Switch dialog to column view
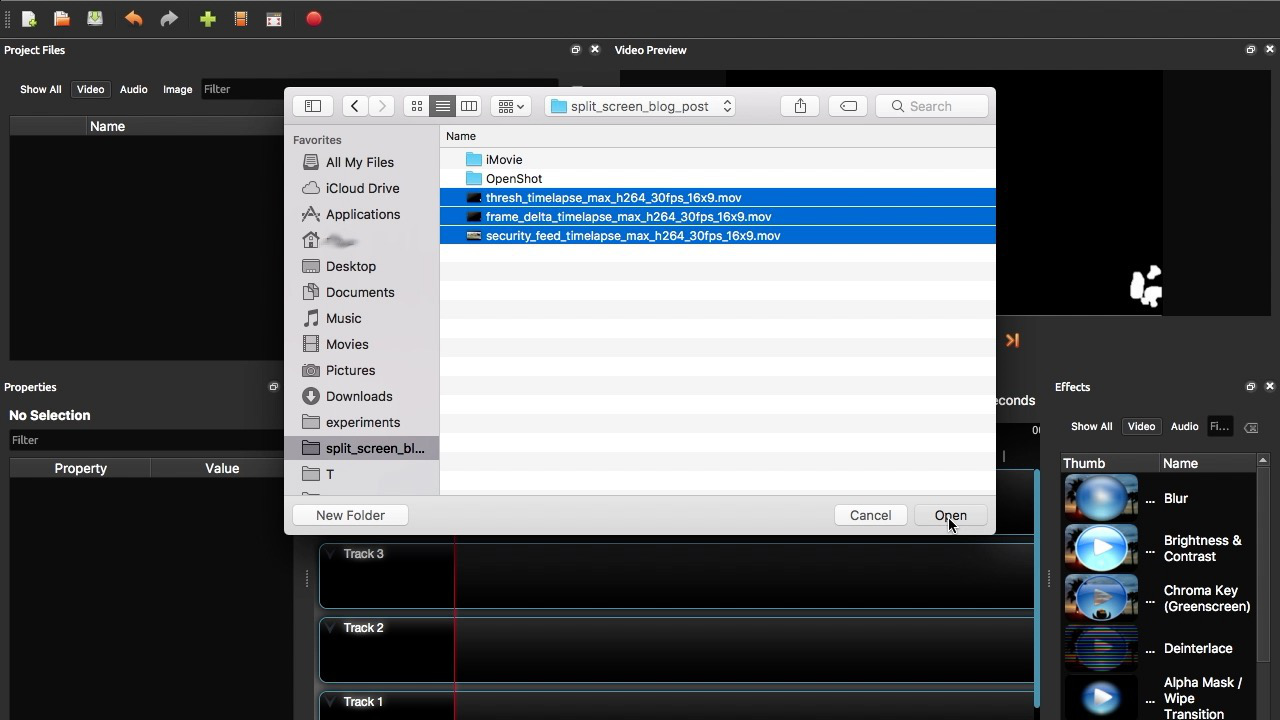Screen dimensions: 1280x720 pyautogui.click(x=468, y=106)
